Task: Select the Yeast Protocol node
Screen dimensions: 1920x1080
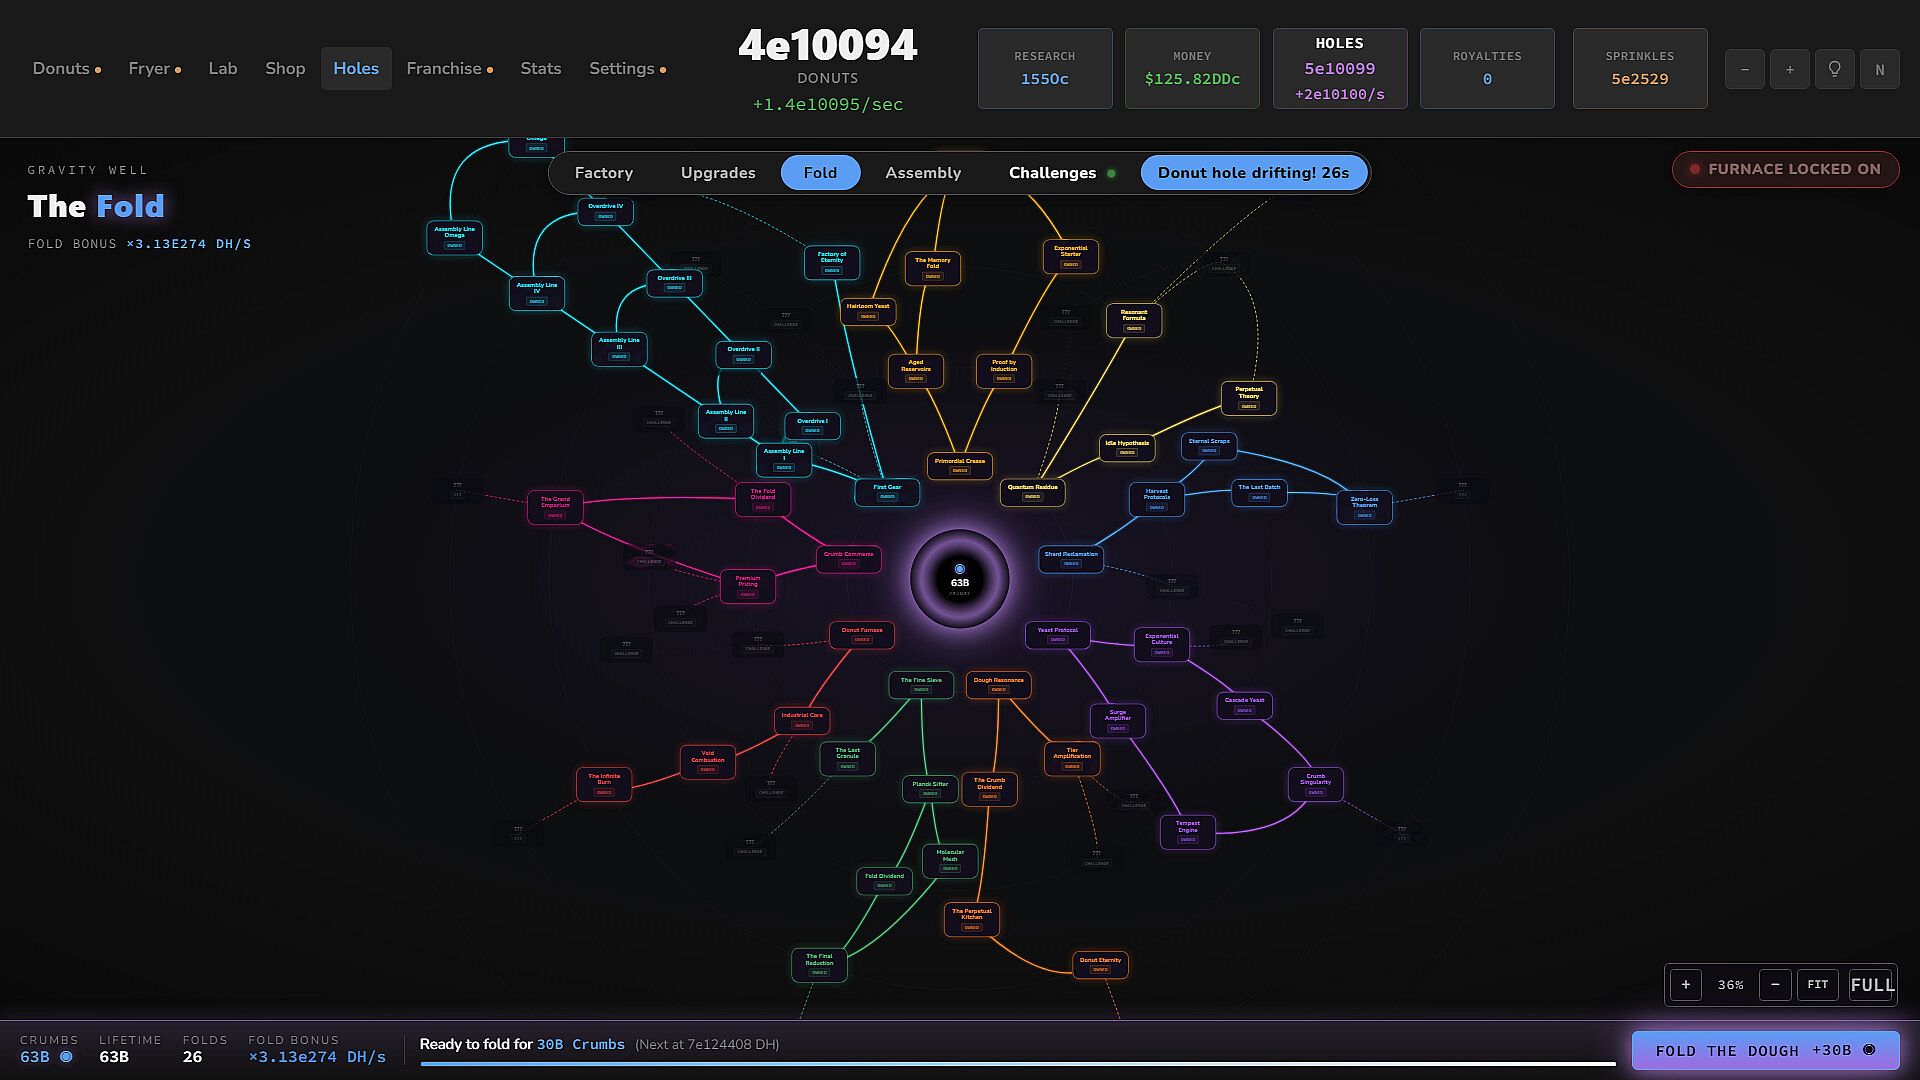Action: (x=1057, y=635)
